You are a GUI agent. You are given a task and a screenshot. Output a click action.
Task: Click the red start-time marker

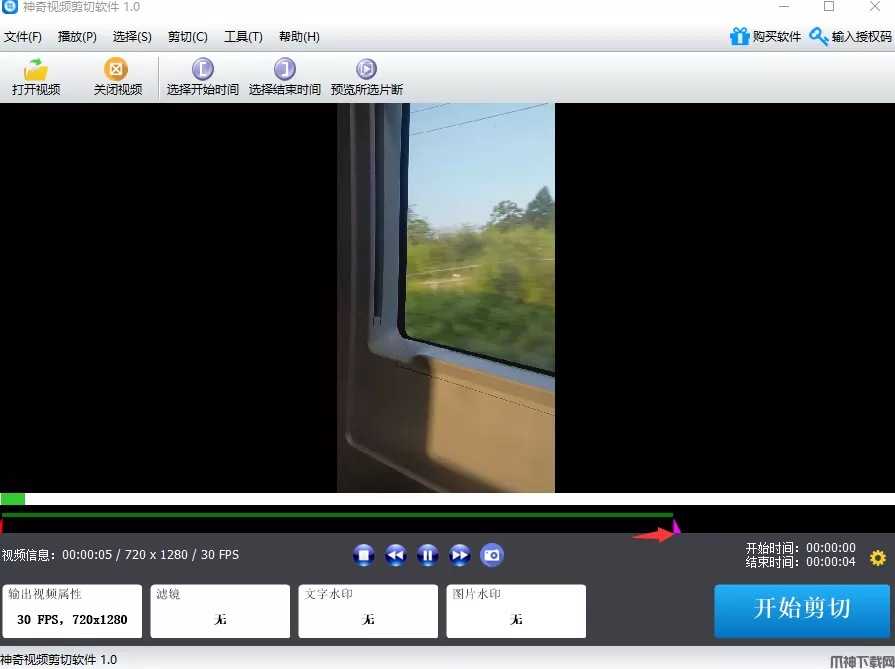2,526
